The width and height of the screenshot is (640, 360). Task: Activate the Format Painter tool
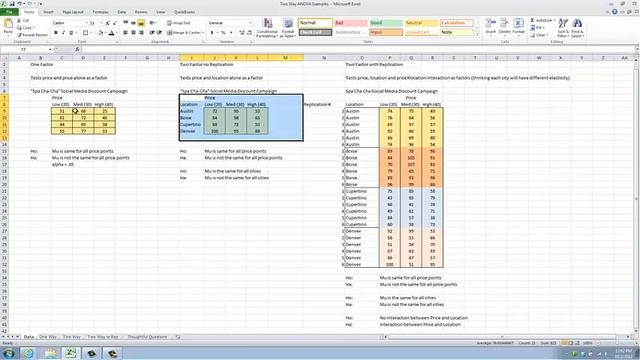32,35
